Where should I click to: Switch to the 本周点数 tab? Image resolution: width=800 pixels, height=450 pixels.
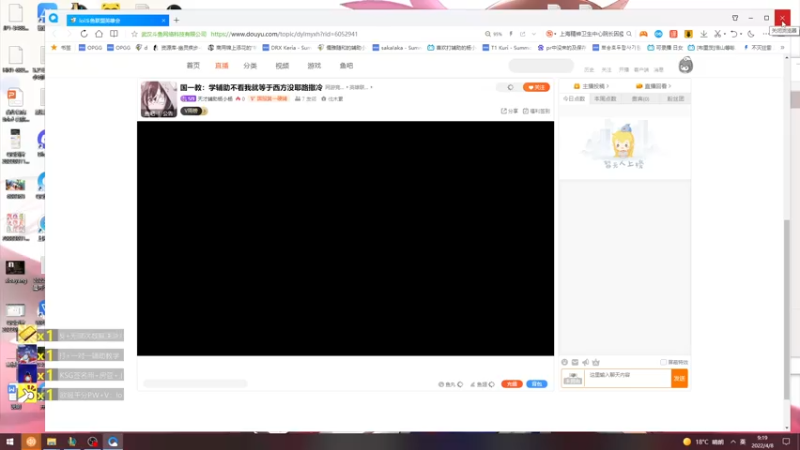(605, 98)
